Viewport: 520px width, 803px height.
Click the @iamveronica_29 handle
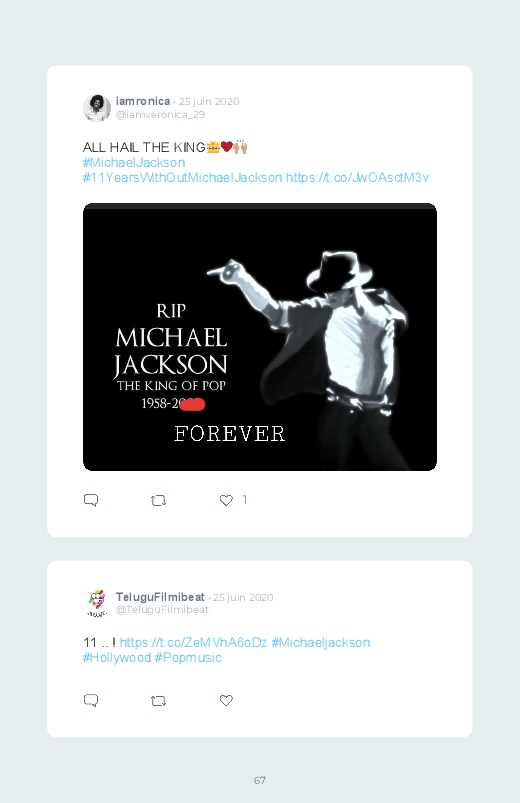(x=160, y=114)
